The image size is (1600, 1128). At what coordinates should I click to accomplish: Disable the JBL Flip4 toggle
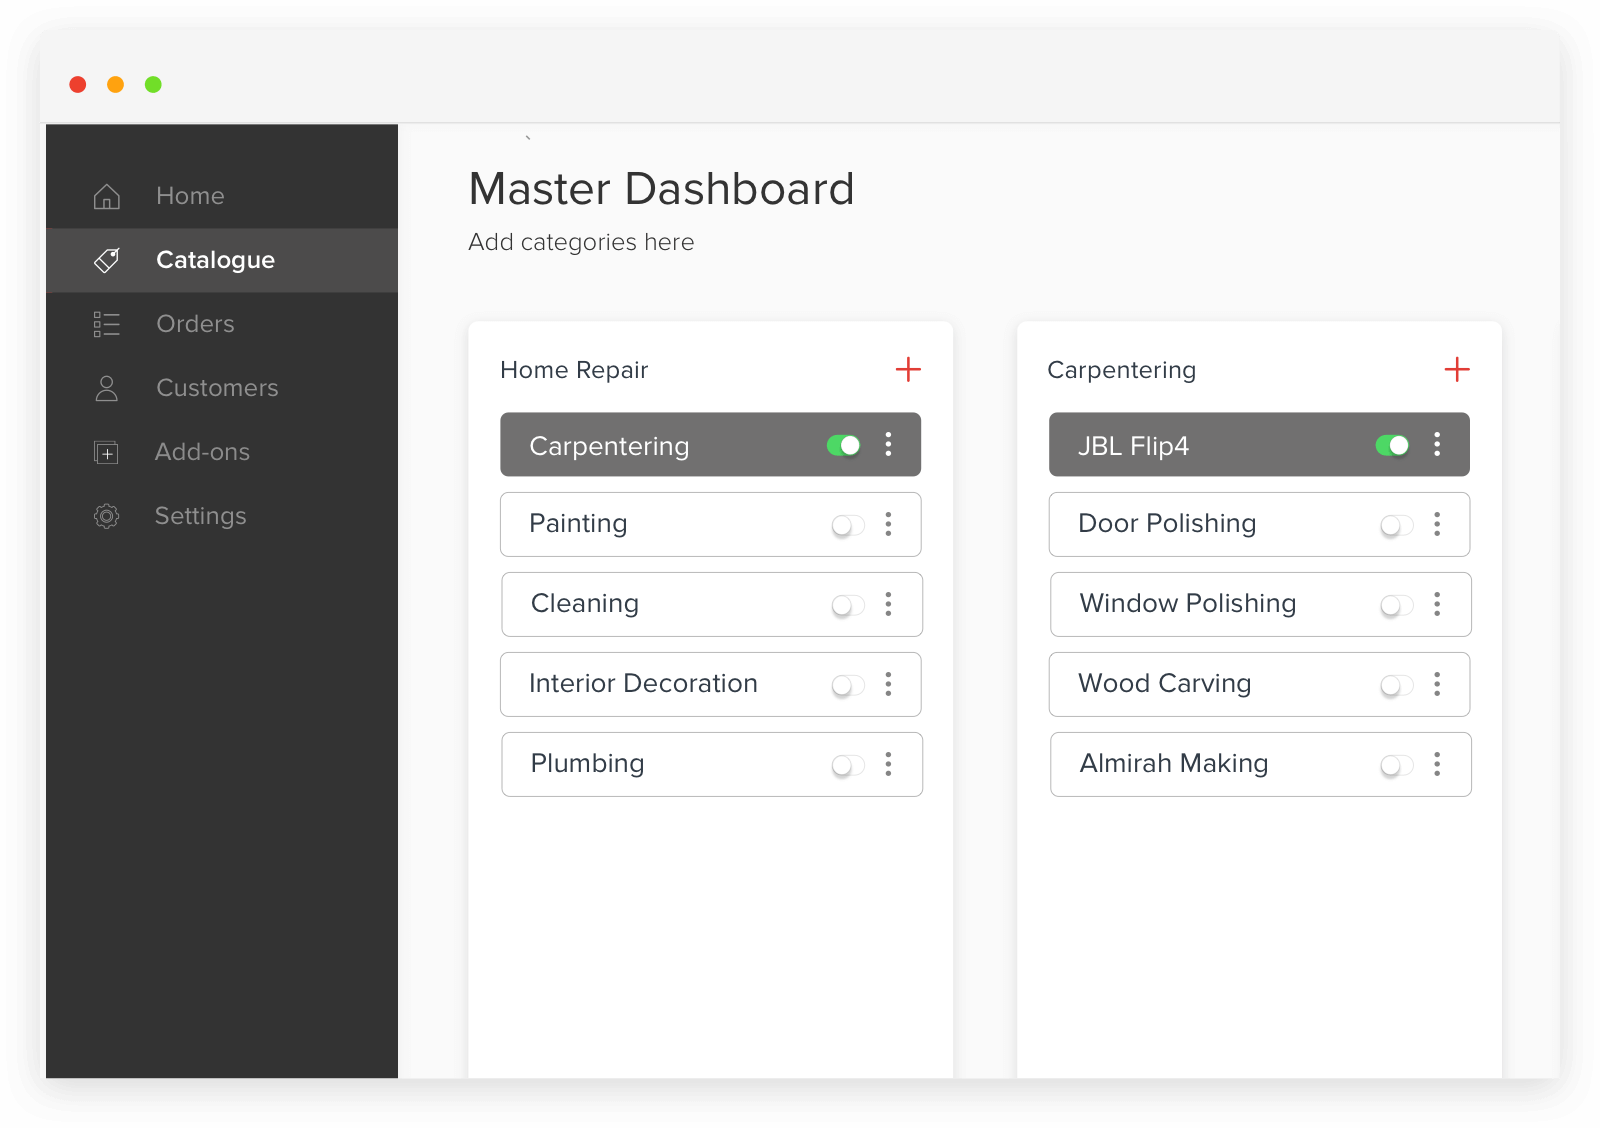(x=1393, y=445)
